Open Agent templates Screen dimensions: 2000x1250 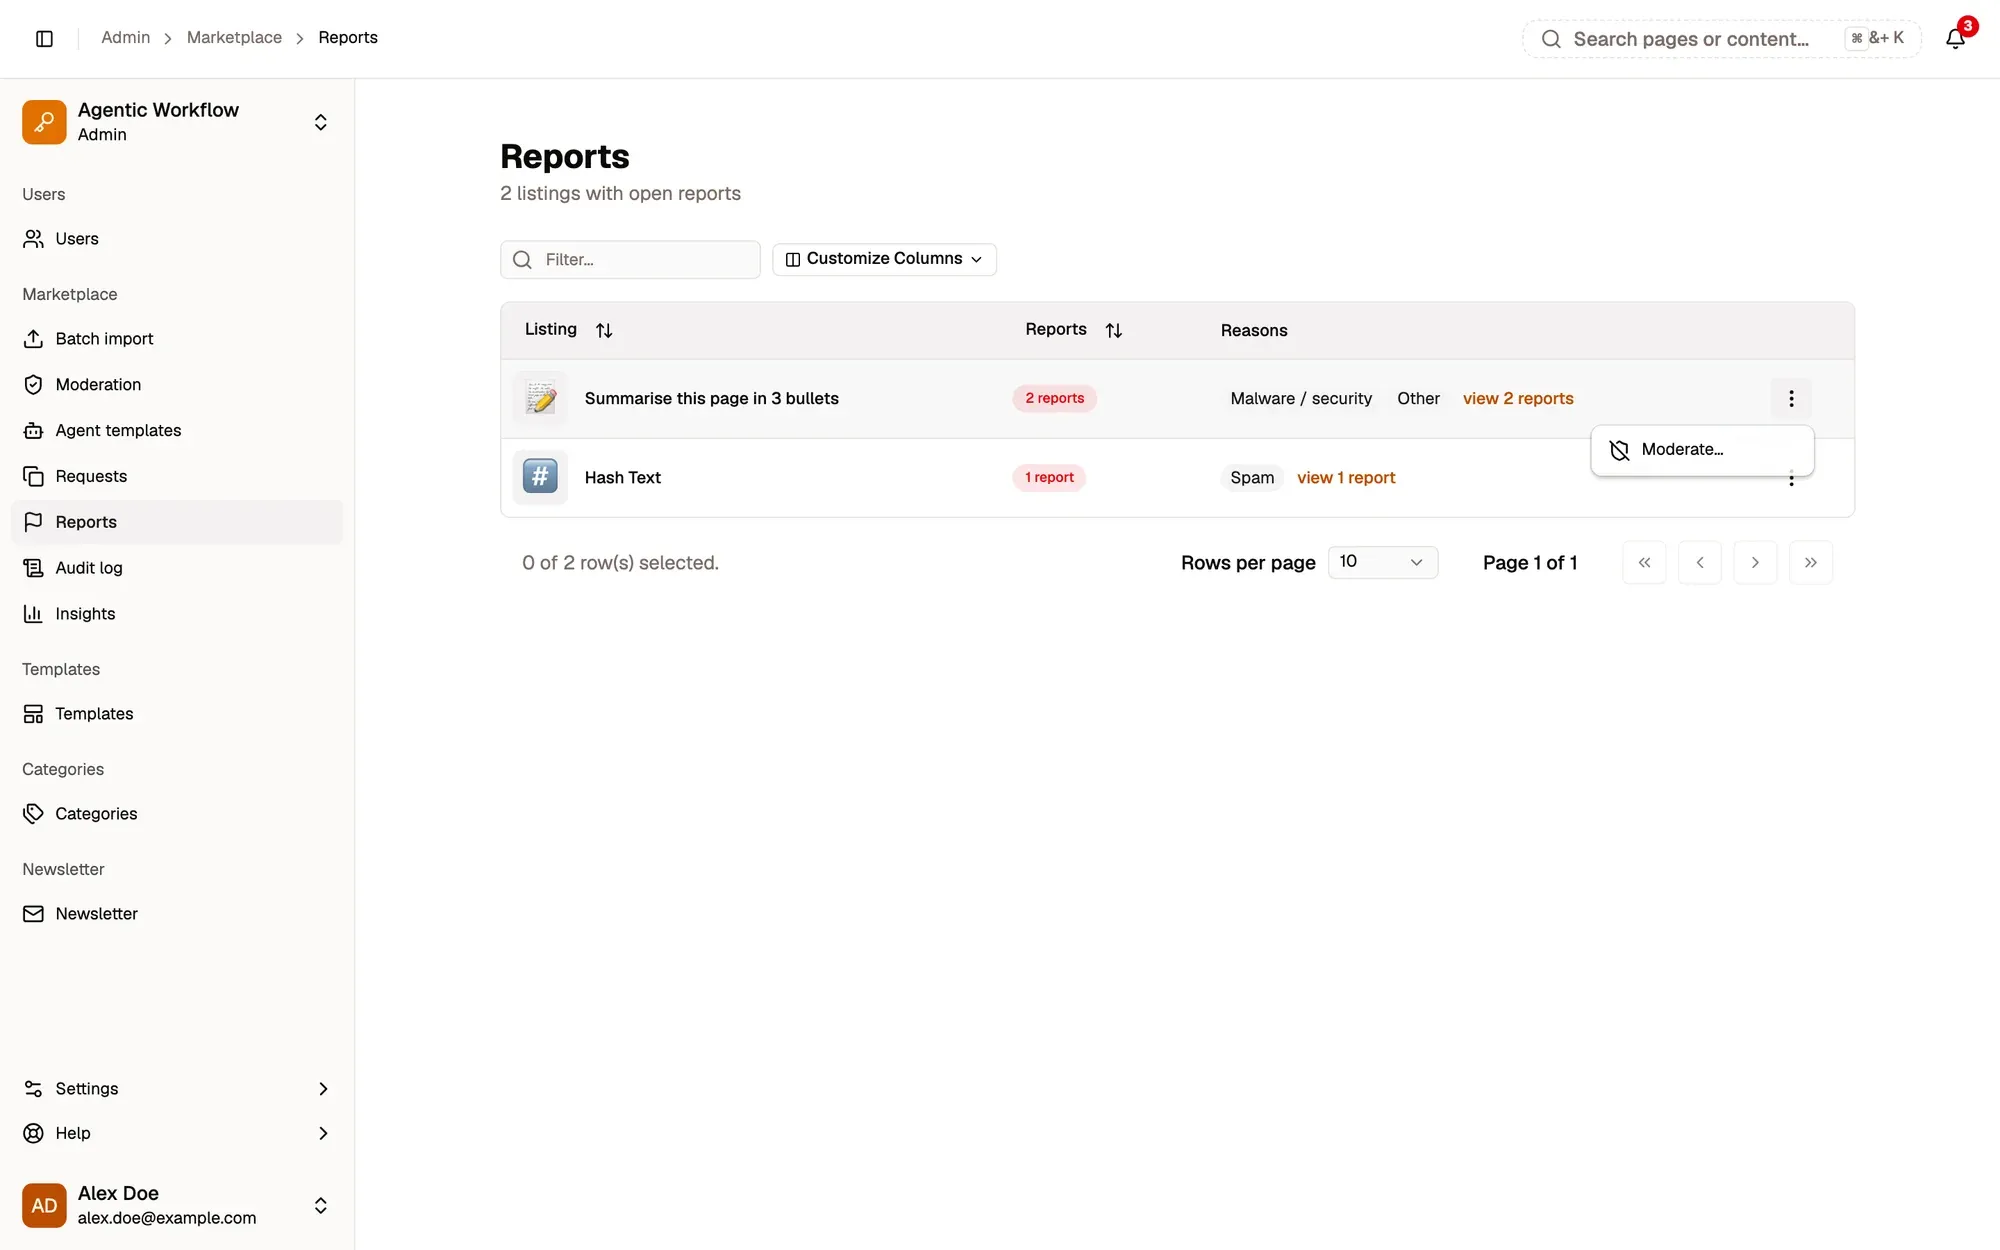pos(177,430)
